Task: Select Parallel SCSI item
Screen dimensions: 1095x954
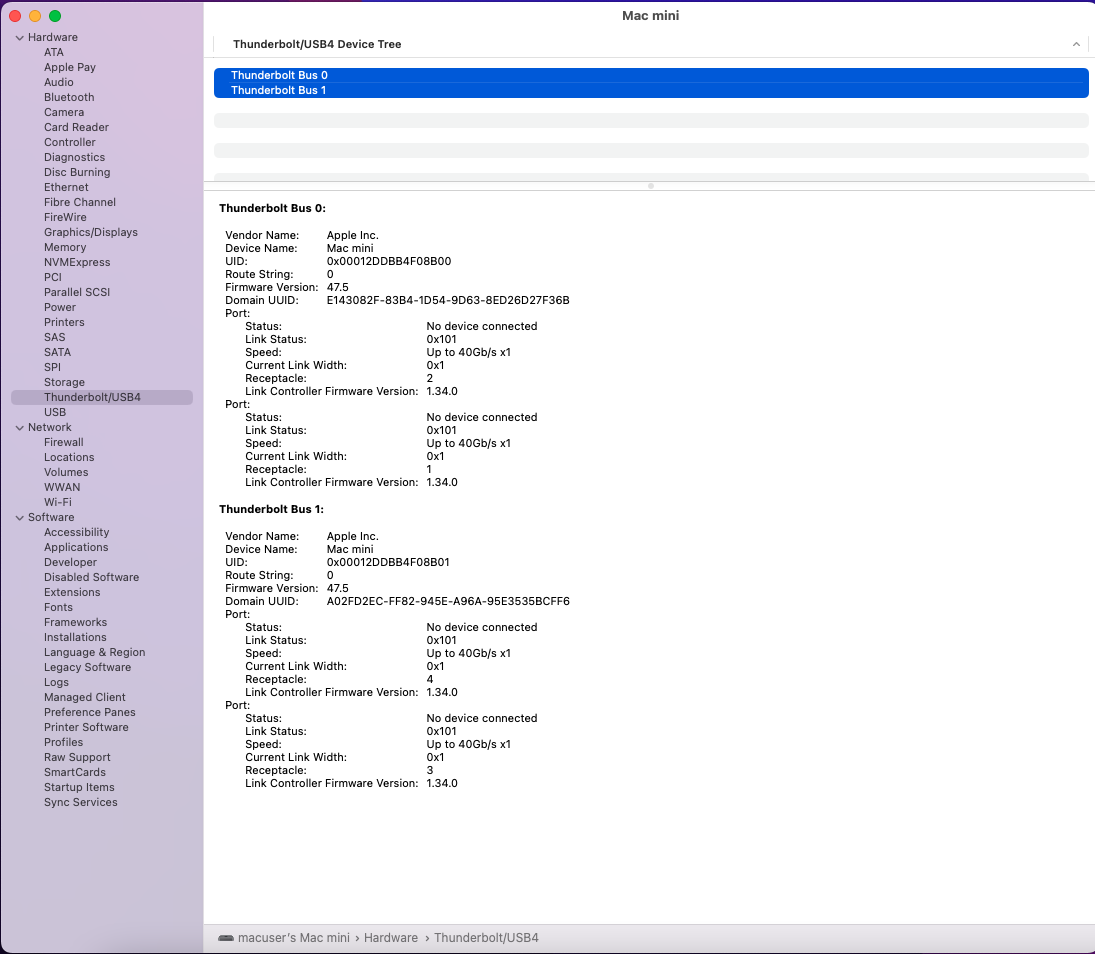Action: 77,293
